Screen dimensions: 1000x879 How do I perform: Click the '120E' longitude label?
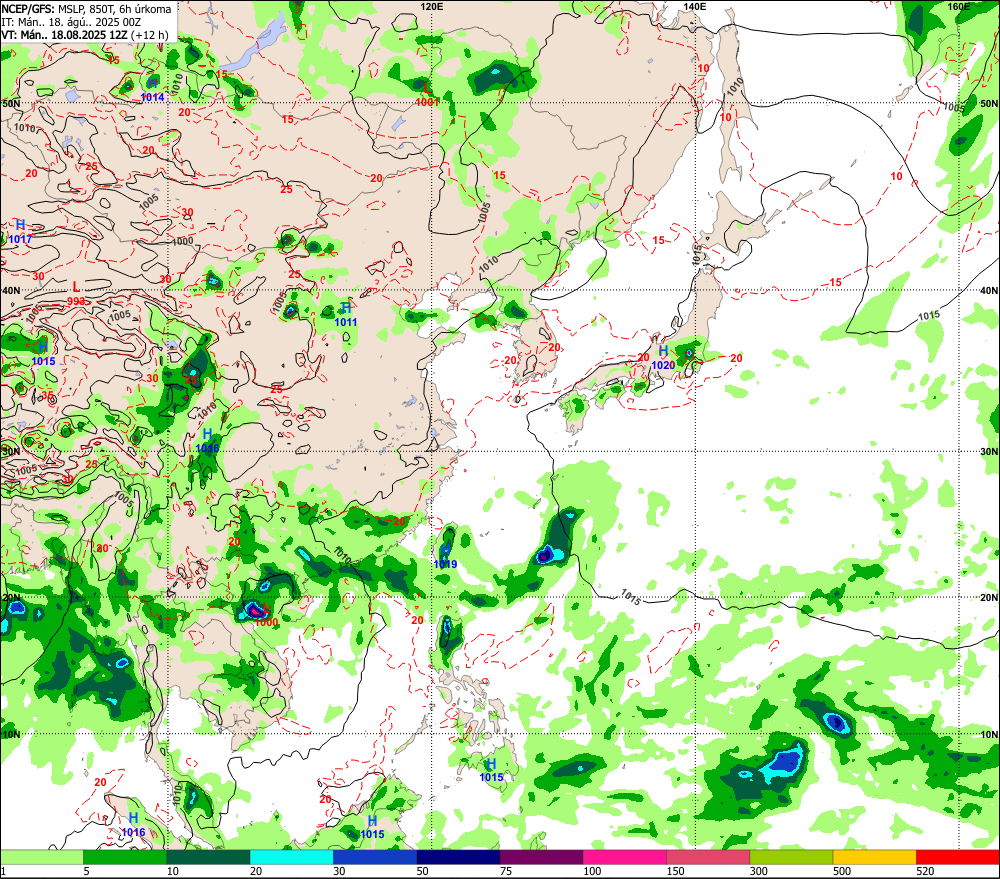click(x=432, y=6)
